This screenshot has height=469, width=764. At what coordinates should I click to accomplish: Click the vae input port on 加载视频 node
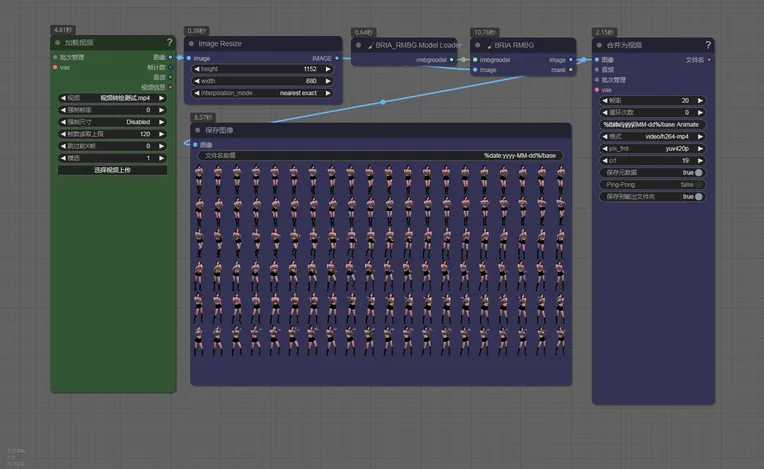pyautogui.click(x=55, y=67)
